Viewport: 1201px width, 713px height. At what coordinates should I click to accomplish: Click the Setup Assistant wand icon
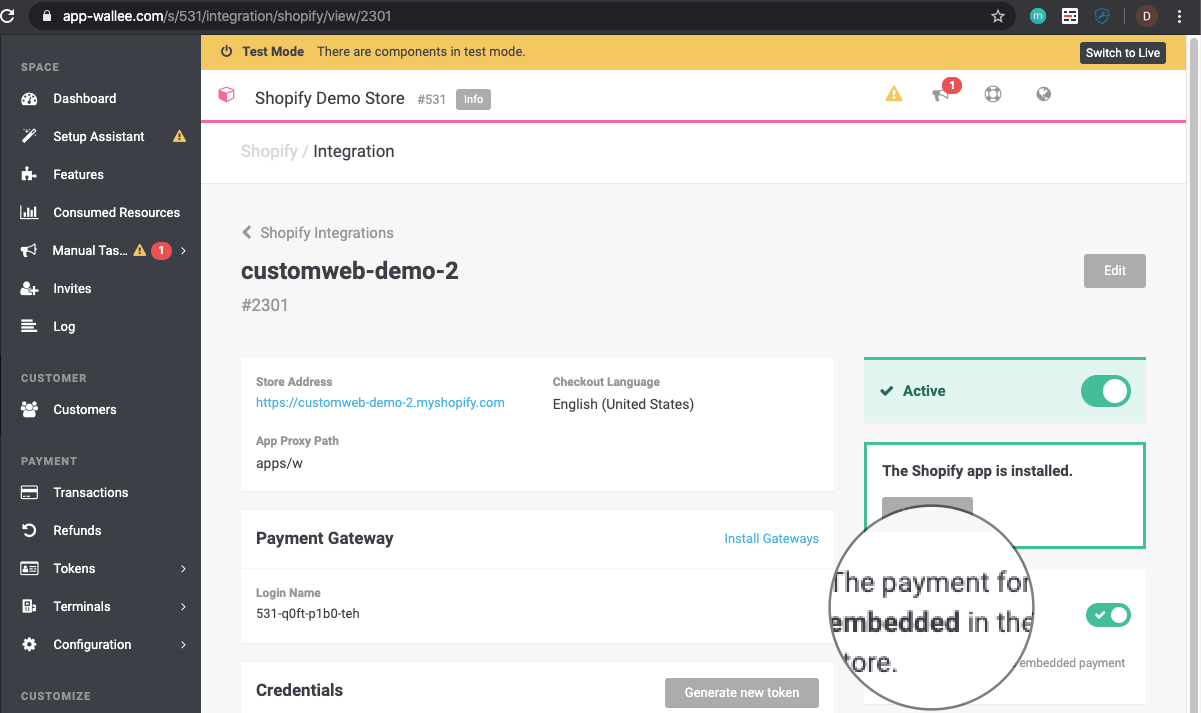[29, 137]
